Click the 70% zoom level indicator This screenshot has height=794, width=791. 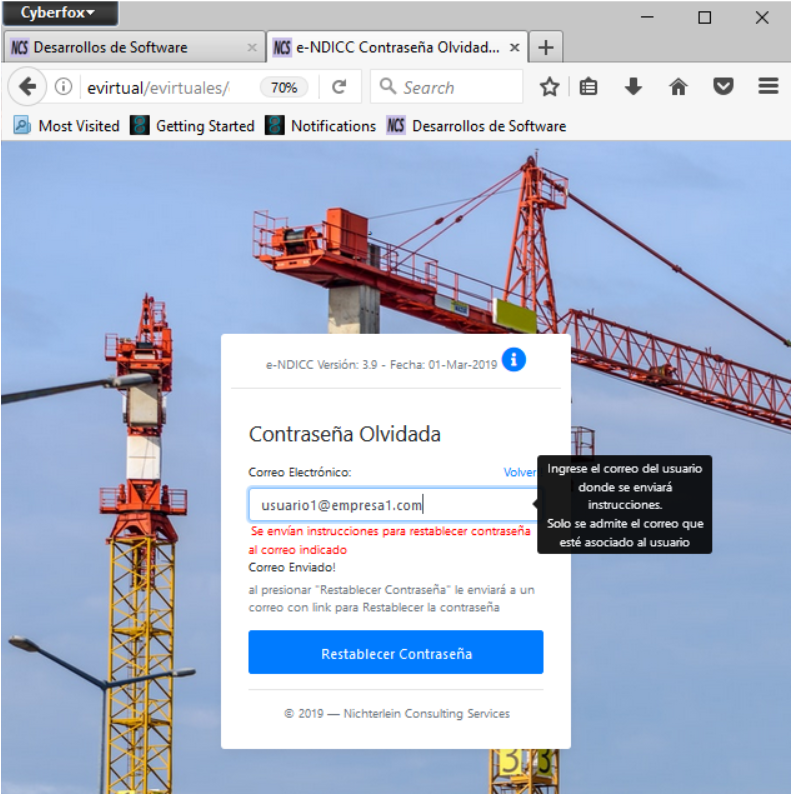tap(284, 87)
